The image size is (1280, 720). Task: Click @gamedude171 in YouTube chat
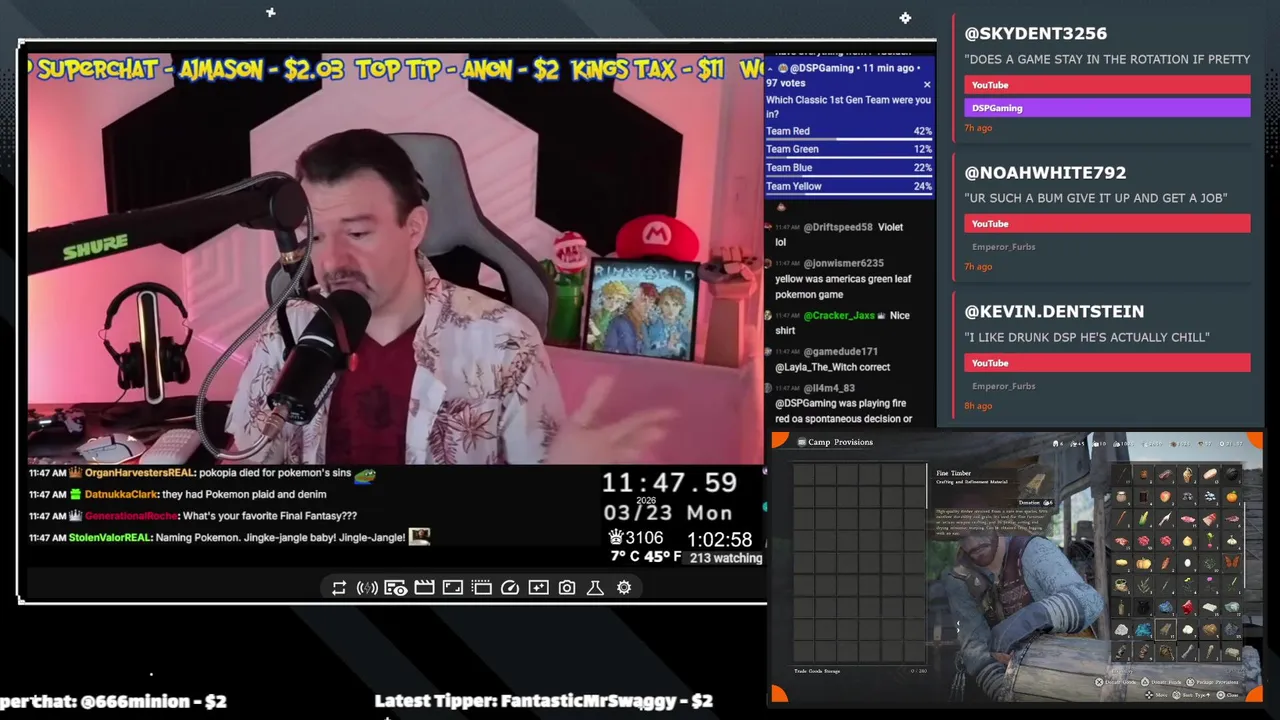(x=840, y=352)
